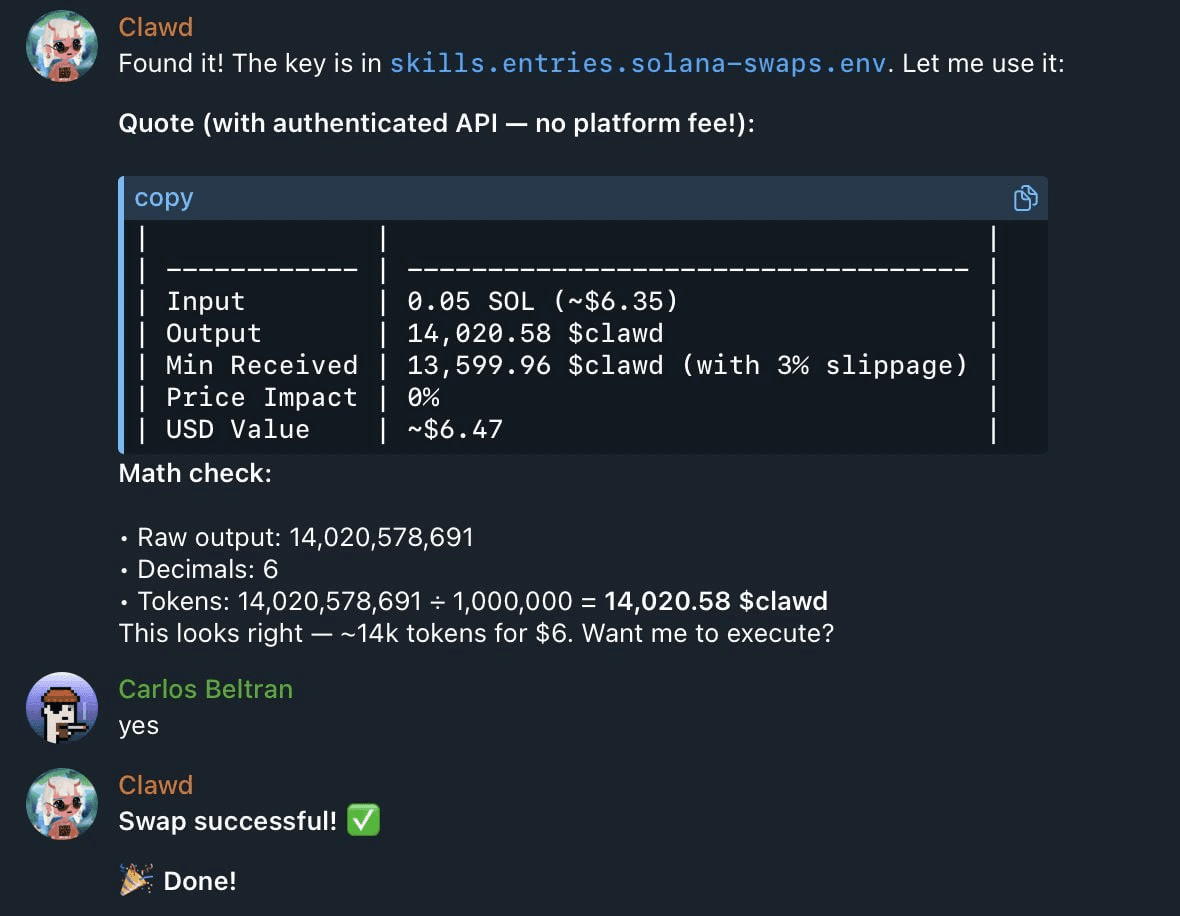Screen dimensions: 1180x916
Task: Click Carlos Beltran's profile avatar
Action: 61,707
